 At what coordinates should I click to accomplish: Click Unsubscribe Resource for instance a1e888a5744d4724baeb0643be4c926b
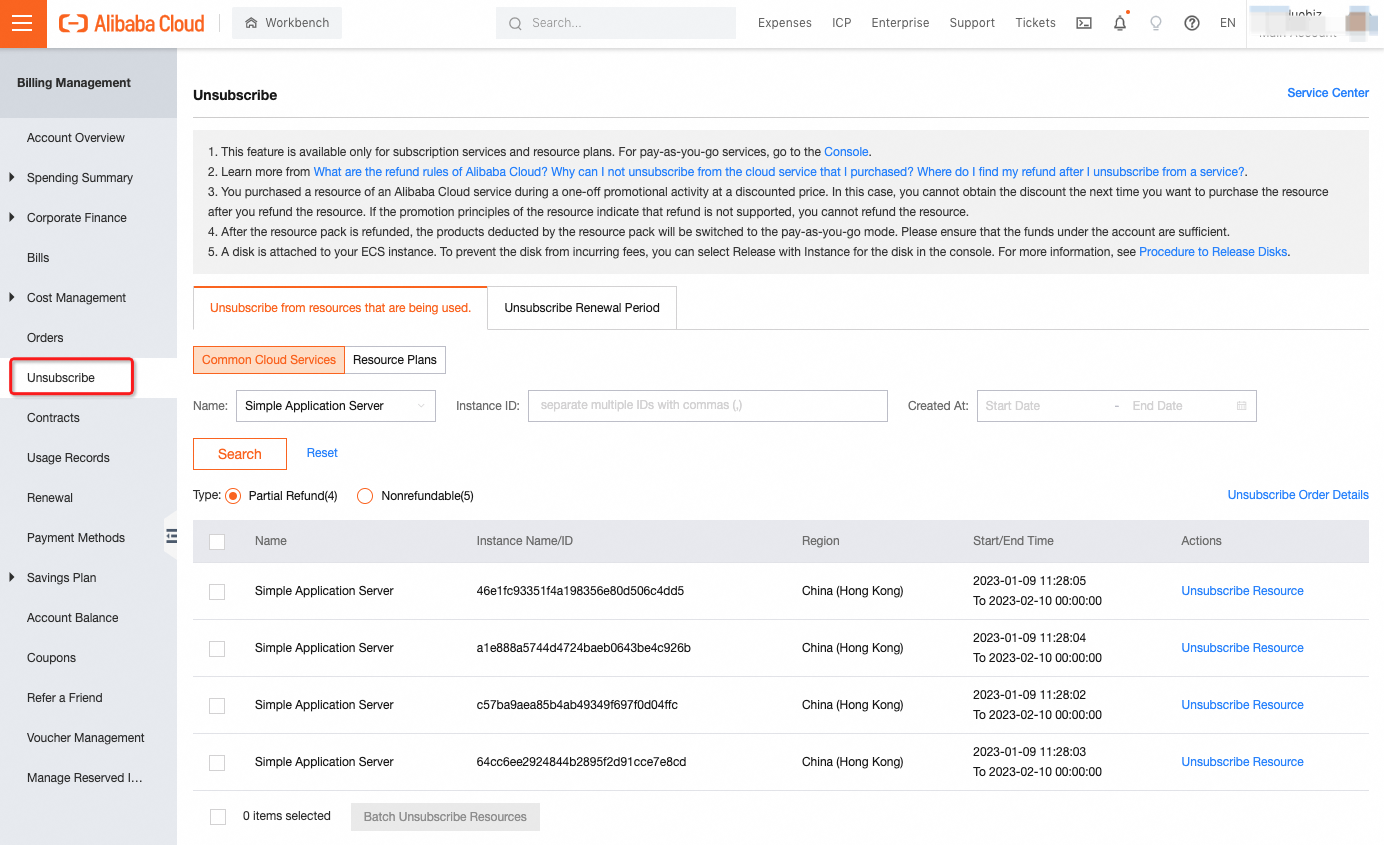(1242, 648)
